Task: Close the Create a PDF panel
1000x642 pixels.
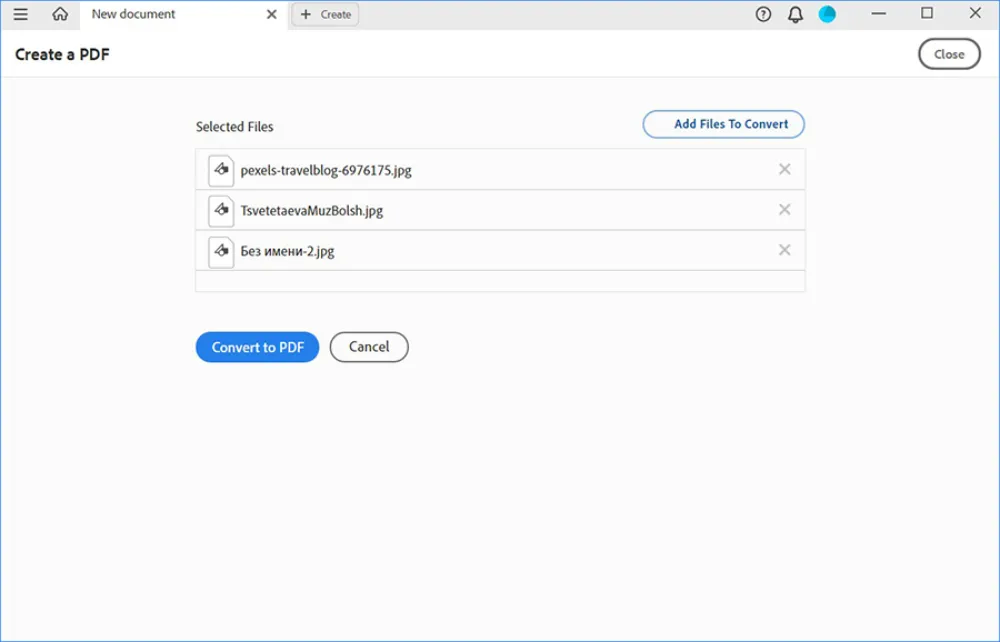Action: 949,54
